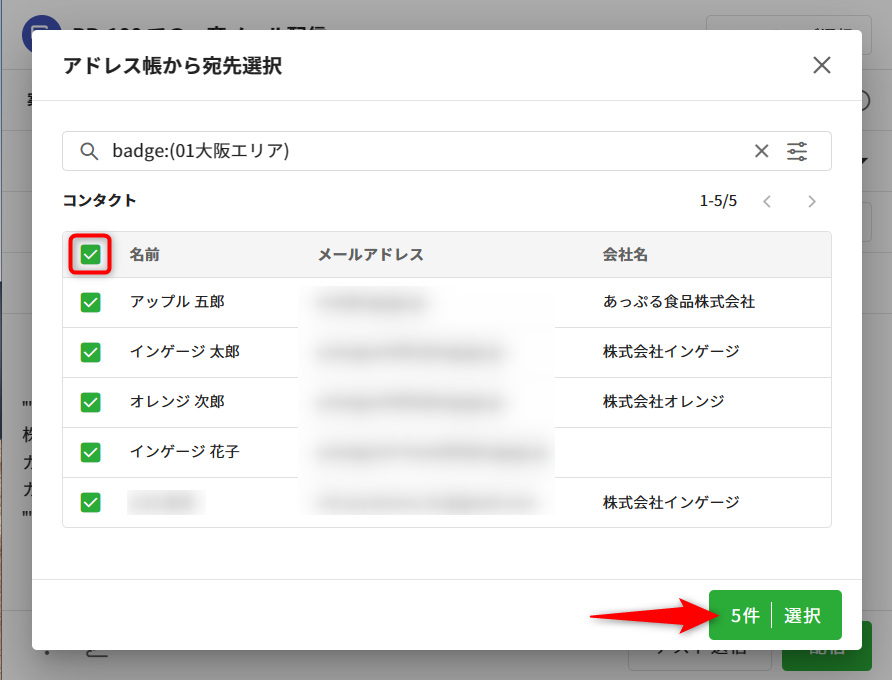Viewport: 892px width, 680px height.
Task: Toggle the select-all contacts checkbox
Action: [91, 255]
